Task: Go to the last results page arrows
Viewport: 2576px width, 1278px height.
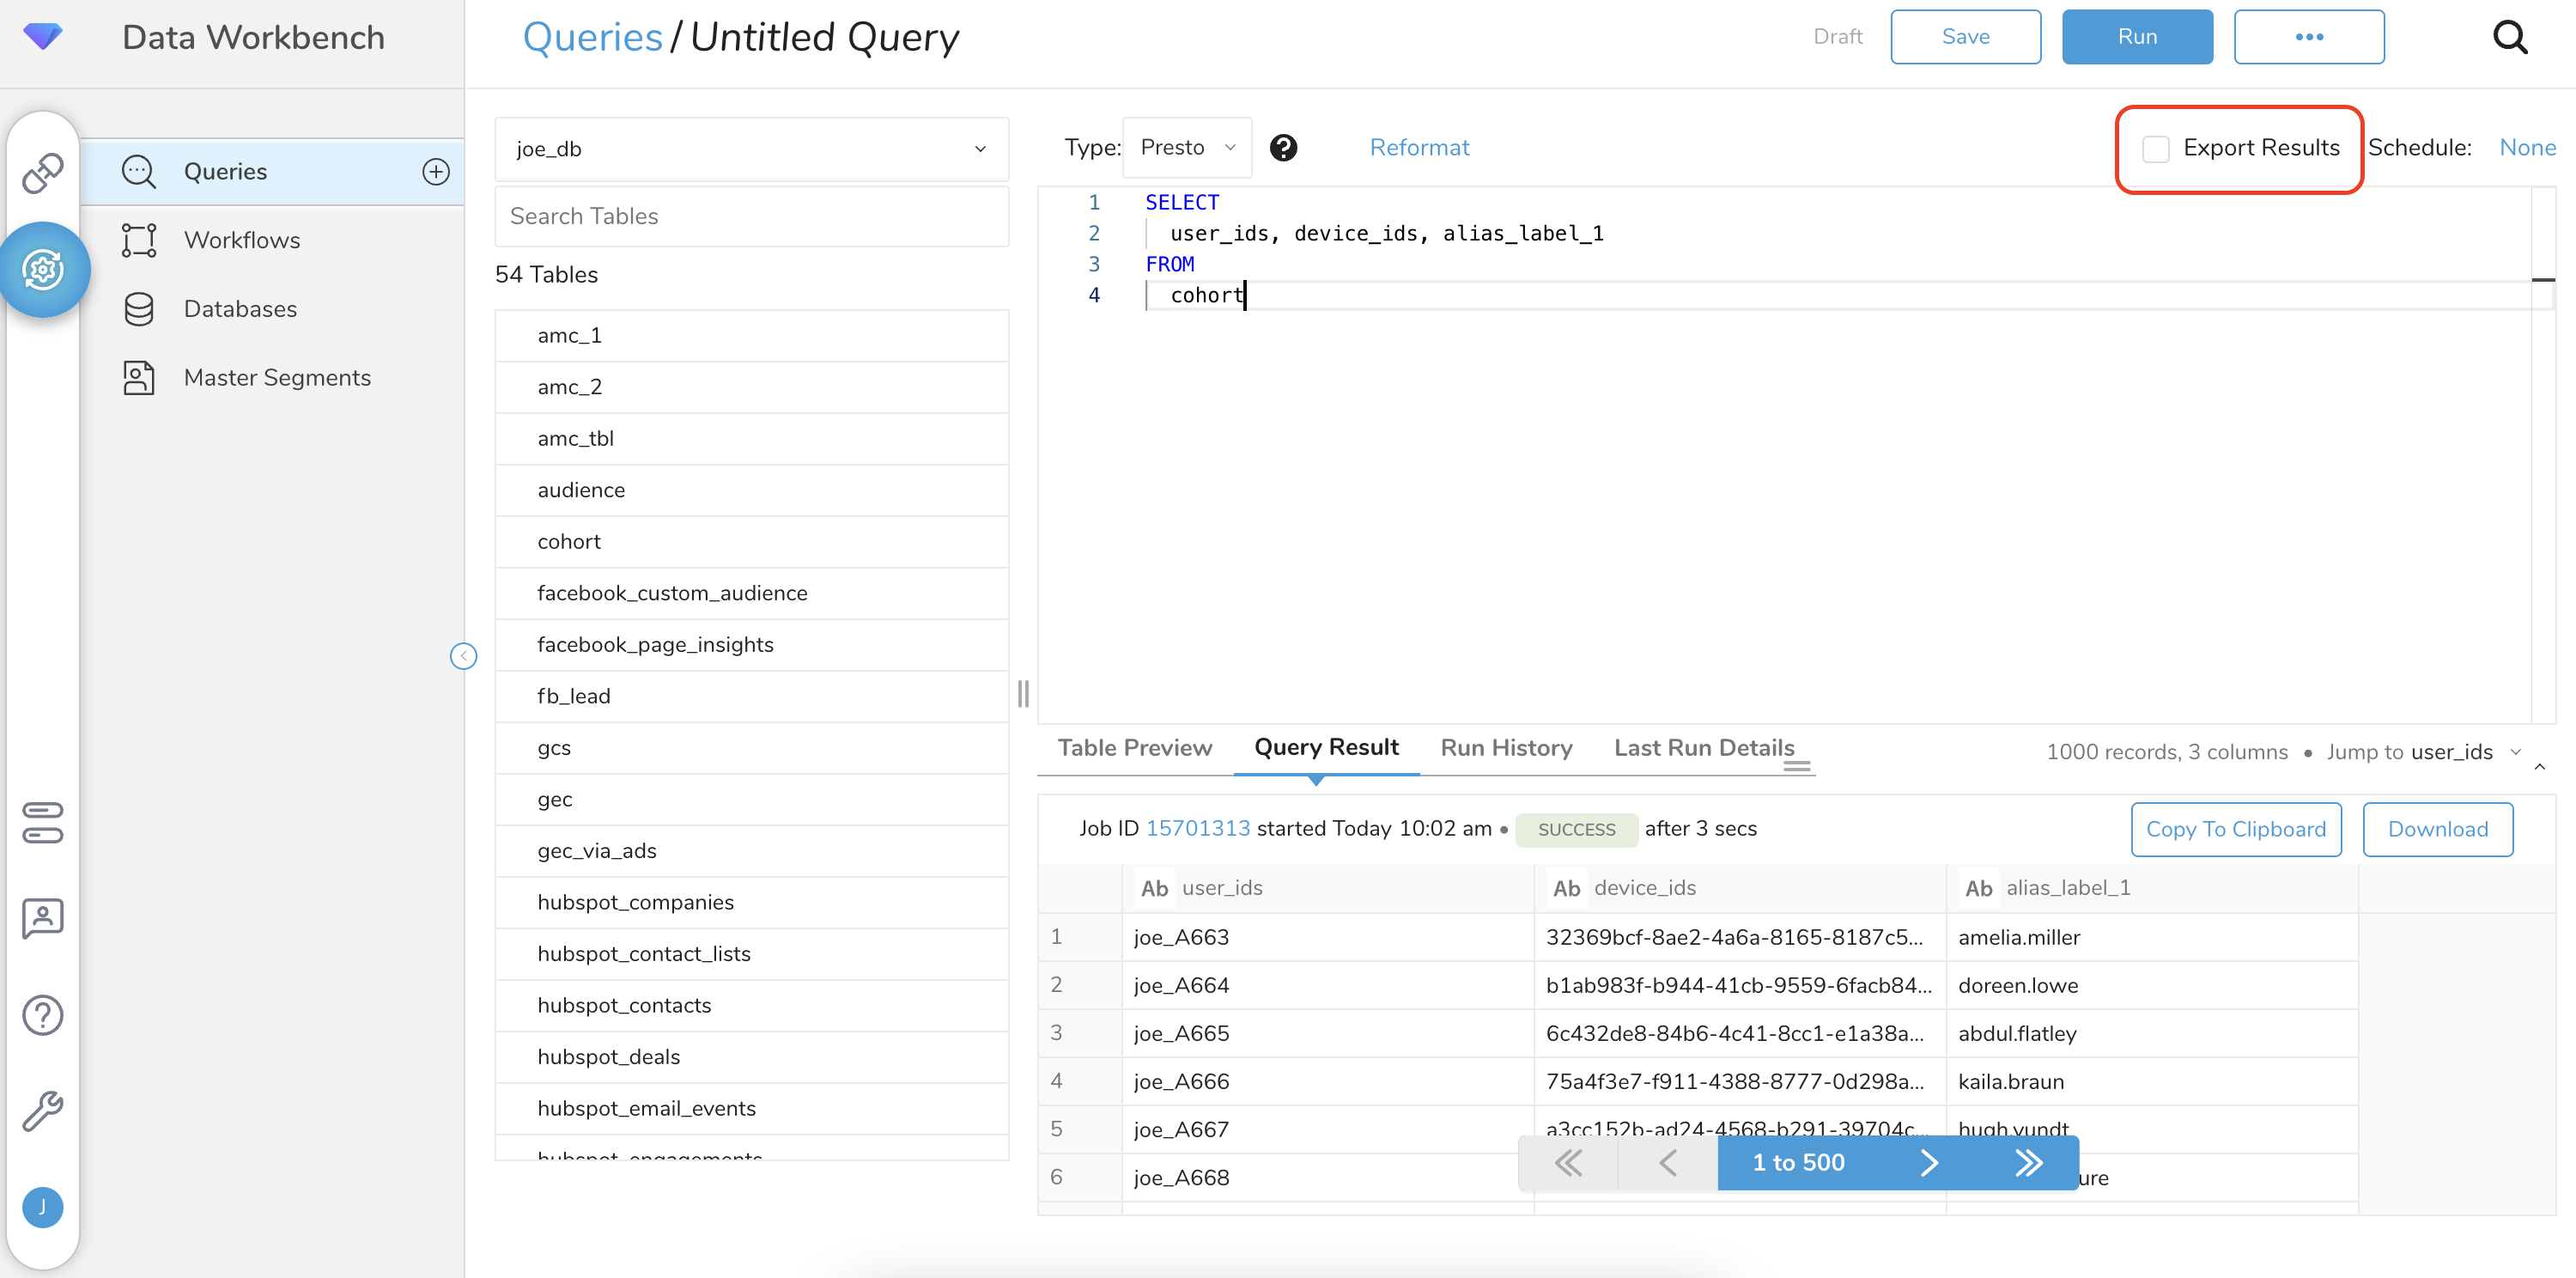Action: tap(2028, 1162)
